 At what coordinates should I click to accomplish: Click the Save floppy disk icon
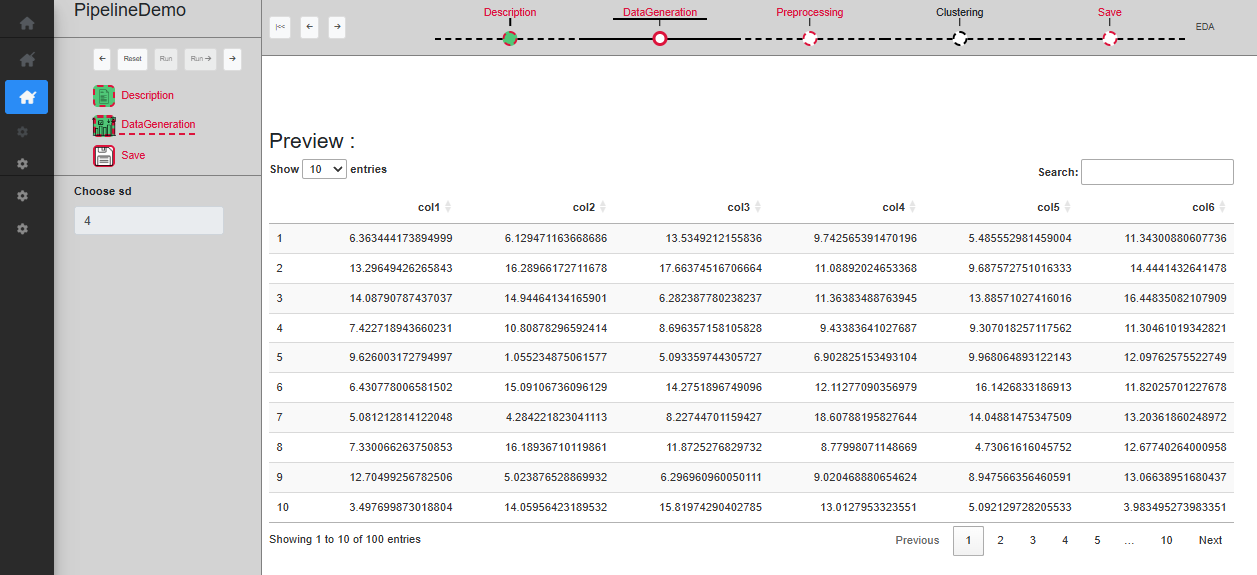pyautogui.click(x=104, y=156)
